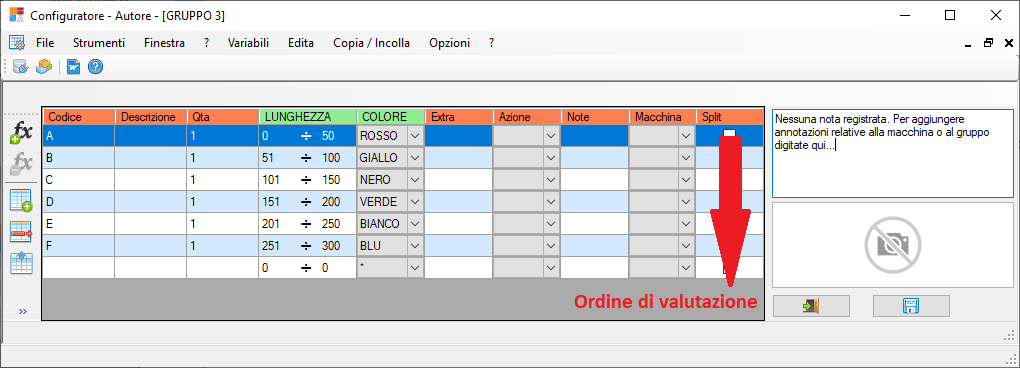Open the Azione dropdown in row C
This screenshot has width=1020, height=368.
coord(551,179)
